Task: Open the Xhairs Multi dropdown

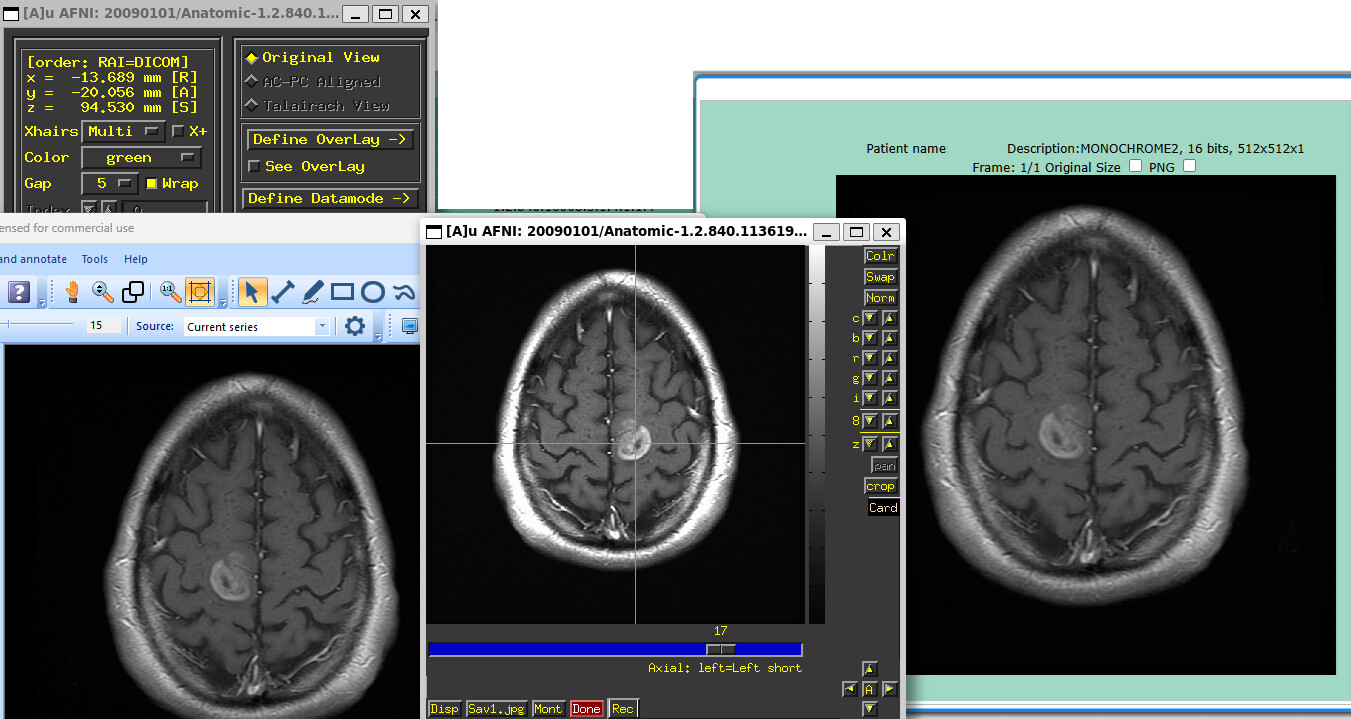Action: [124, 131]
